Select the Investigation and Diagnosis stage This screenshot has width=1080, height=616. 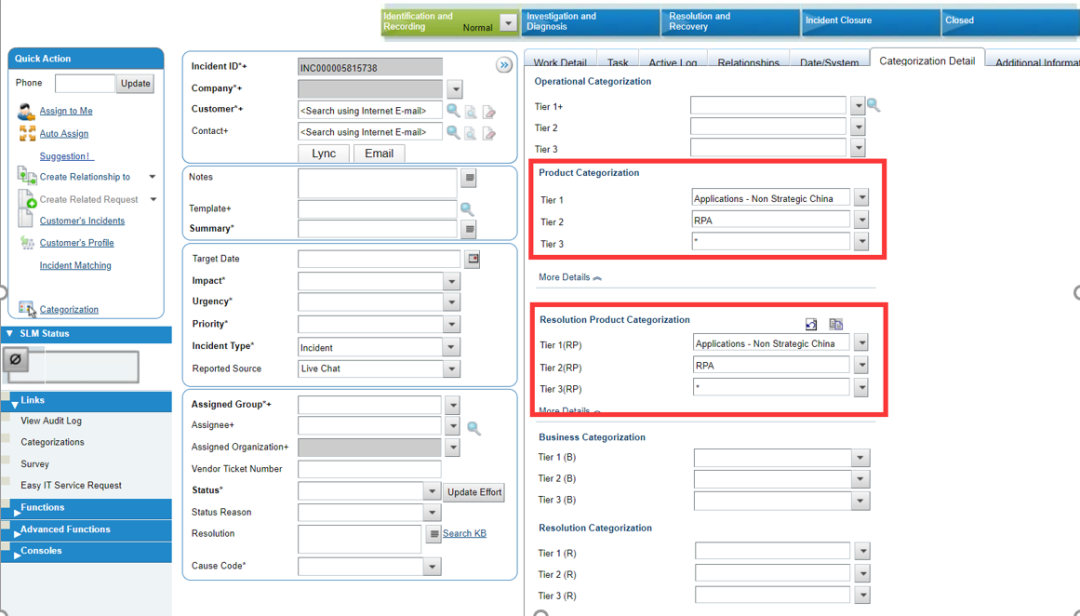[590, 21]
